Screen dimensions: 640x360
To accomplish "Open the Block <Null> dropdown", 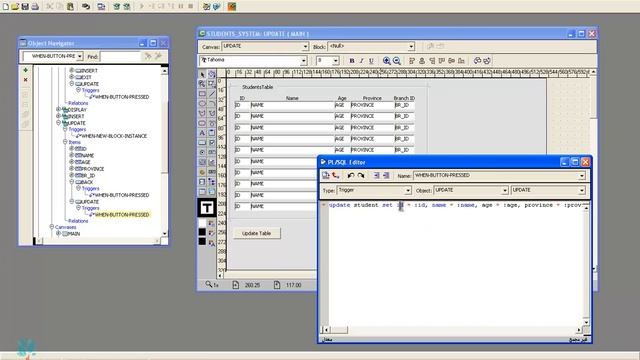I will tap(411, 47).
